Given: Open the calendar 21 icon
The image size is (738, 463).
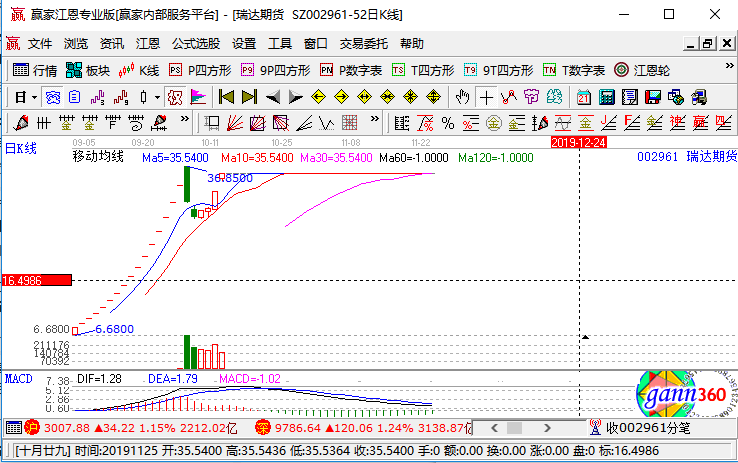Looking at the screenshot, I should [x=584, y=97].
